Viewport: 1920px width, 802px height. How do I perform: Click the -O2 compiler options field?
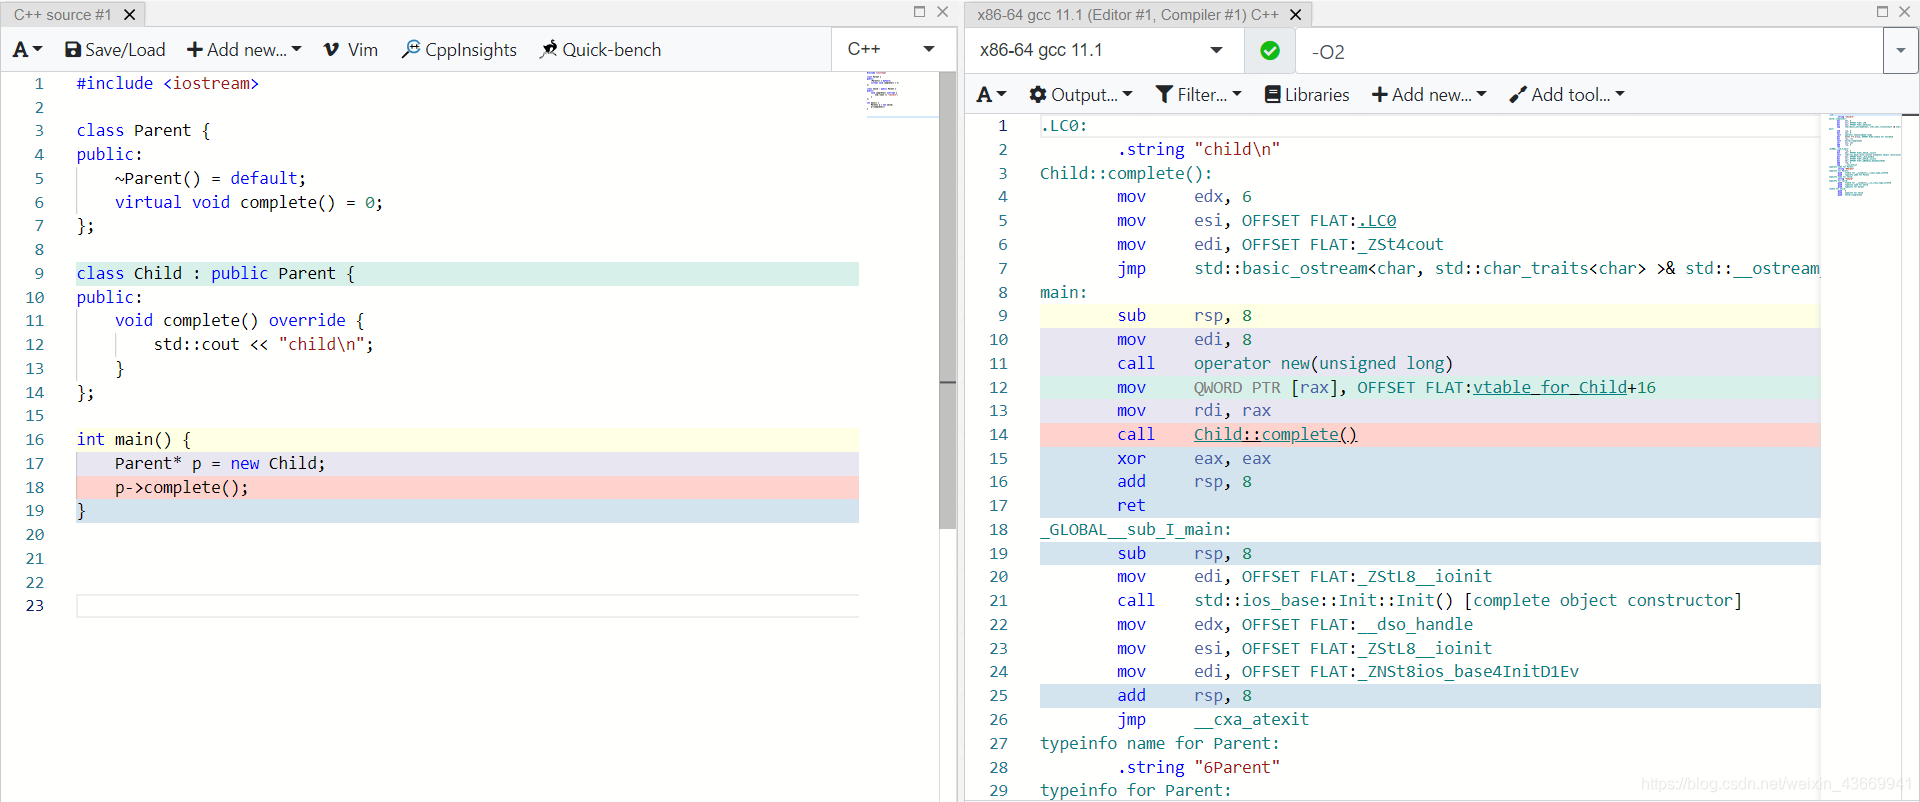click(x=1590, y=52)
